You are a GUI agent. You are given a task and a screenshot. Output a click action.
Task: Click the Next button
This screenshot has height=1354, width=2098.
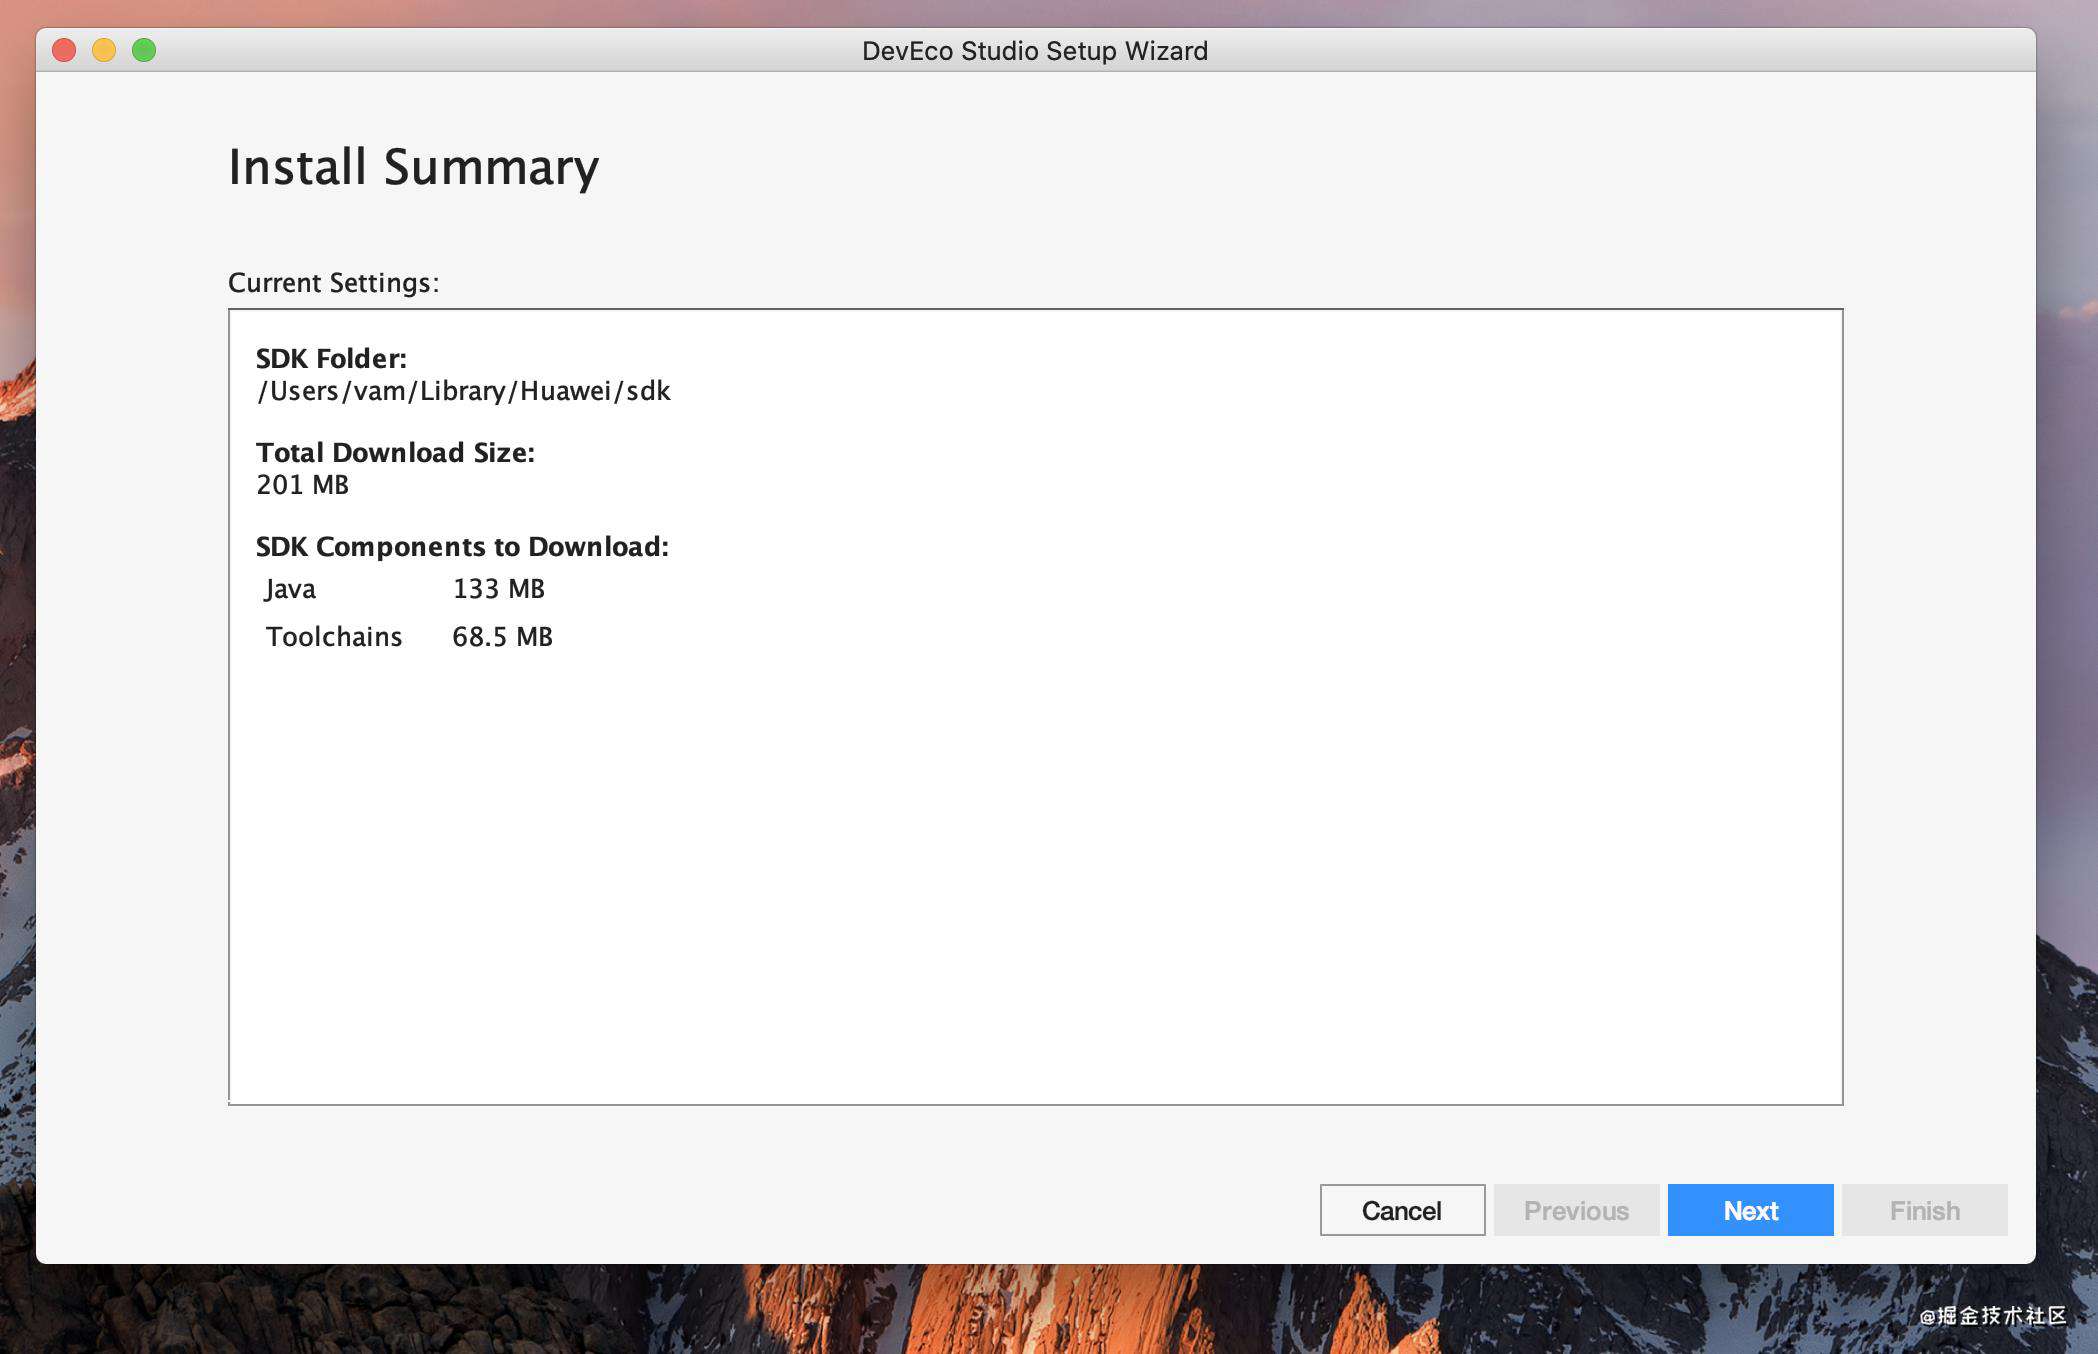point(1750,1210)
